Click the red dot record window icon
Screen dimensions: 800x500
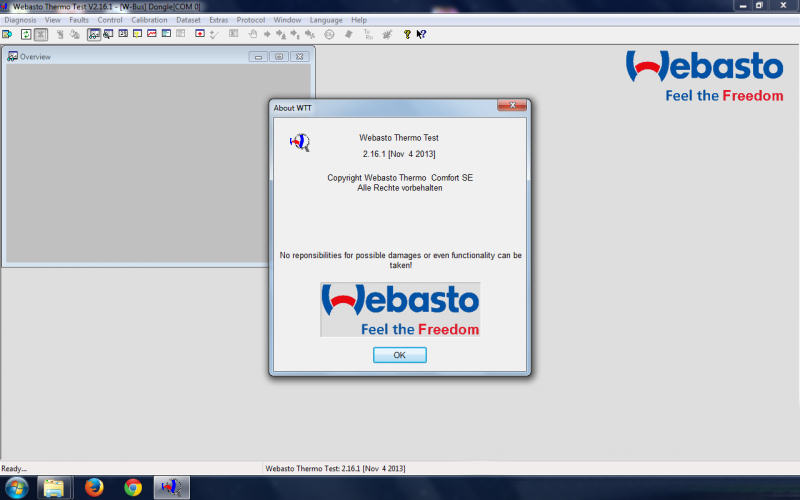[200, 33]
